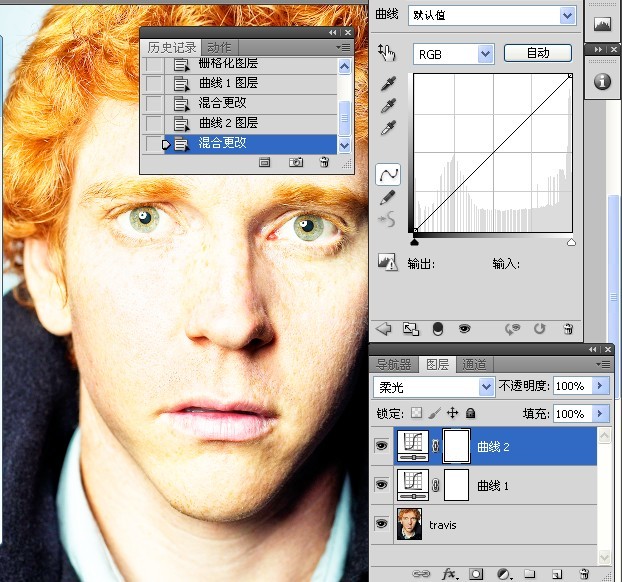The image size is (622, 582).
Task: Open layer style fx menu
Action: pos(449,573)
